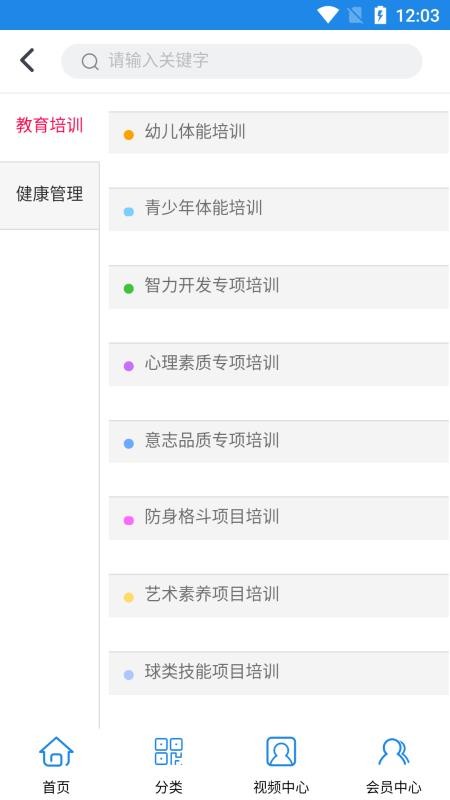This screenshot has width=450, height=800.
Task: Tap 防身格斗项目培训 entry
Action: (279, 518)
